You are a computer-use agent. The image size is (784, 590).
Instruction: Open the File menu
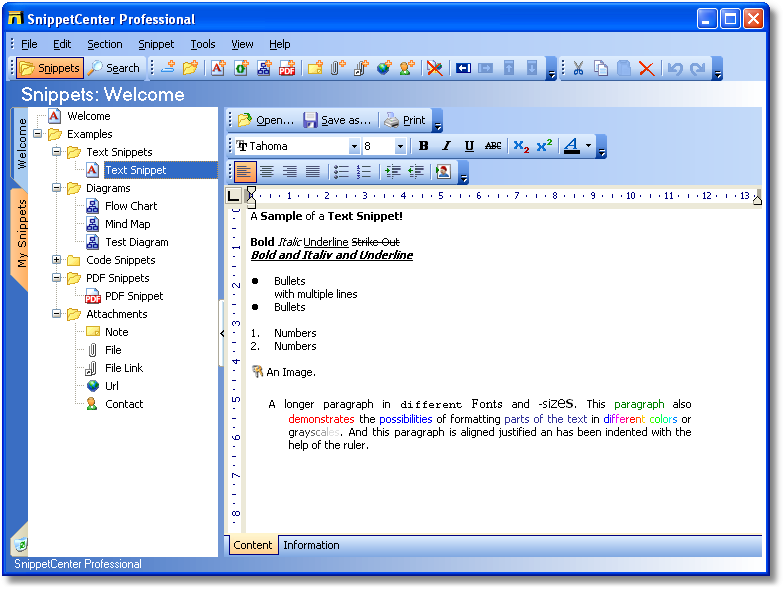[29, 44]
